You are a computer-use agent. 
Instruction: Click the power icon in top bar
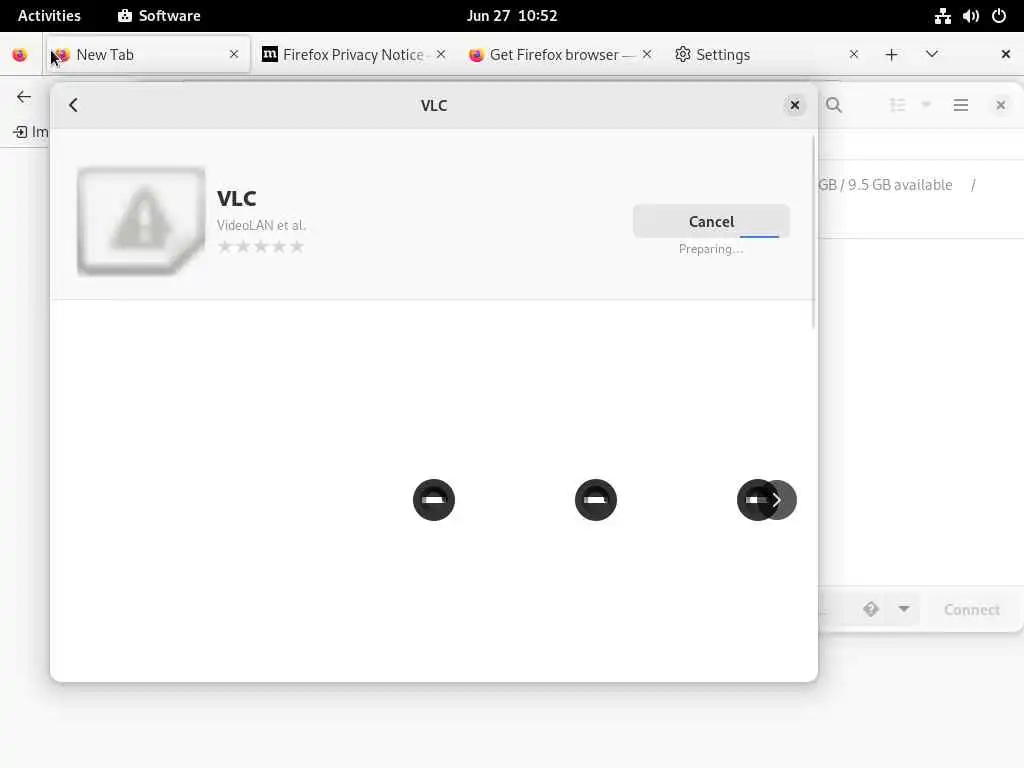(999, 16)
